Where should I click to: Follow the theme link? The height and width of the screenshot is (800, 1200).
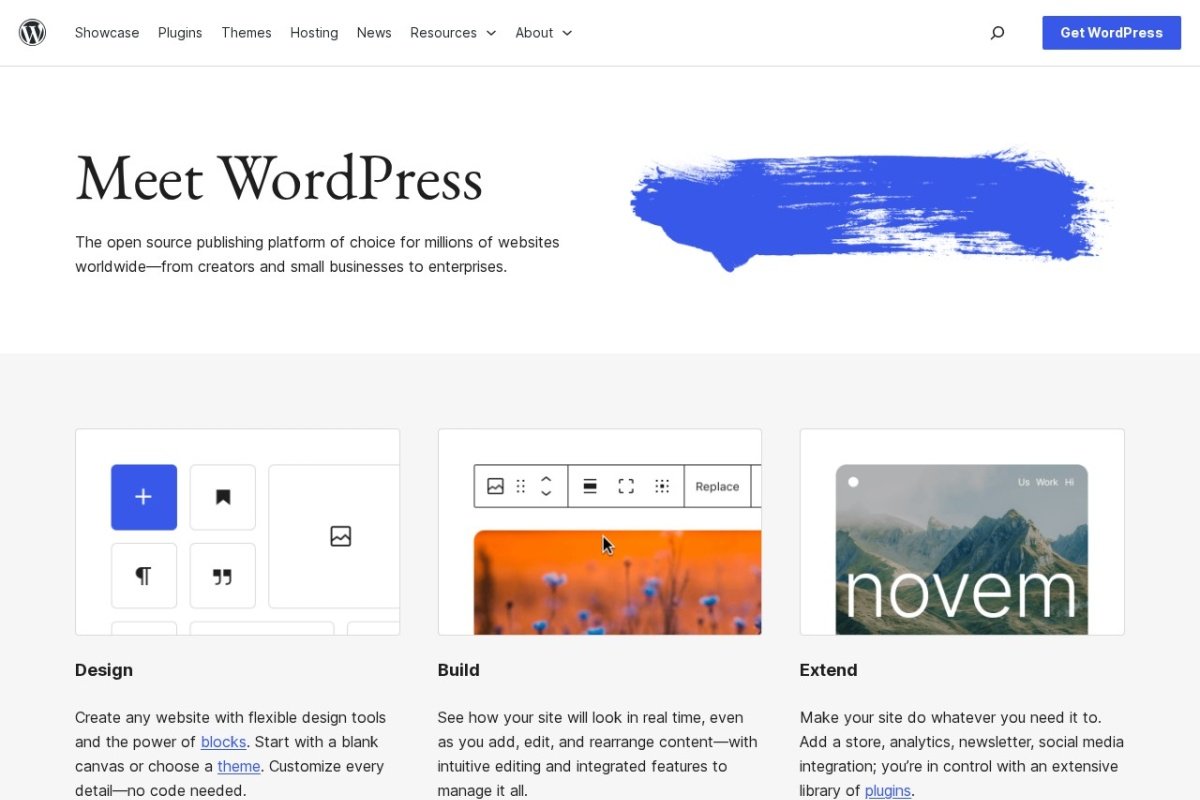239,766
